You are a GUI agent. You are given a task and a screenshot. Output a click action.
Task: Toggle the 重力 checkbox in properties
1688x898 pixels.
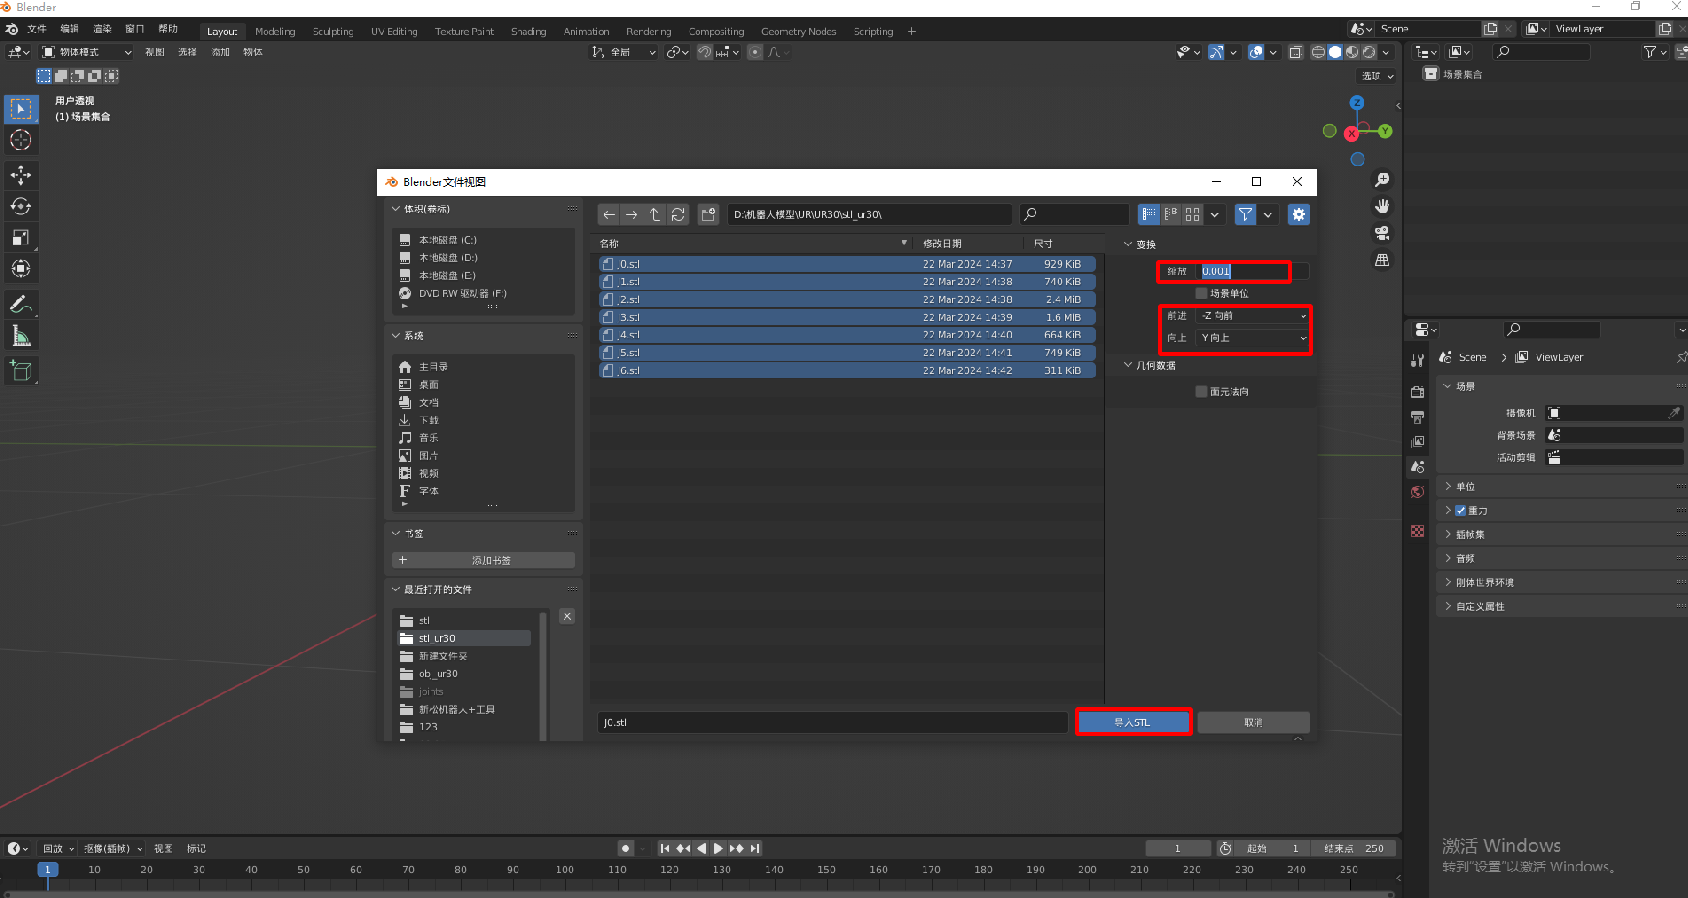tap(1460, 510)
